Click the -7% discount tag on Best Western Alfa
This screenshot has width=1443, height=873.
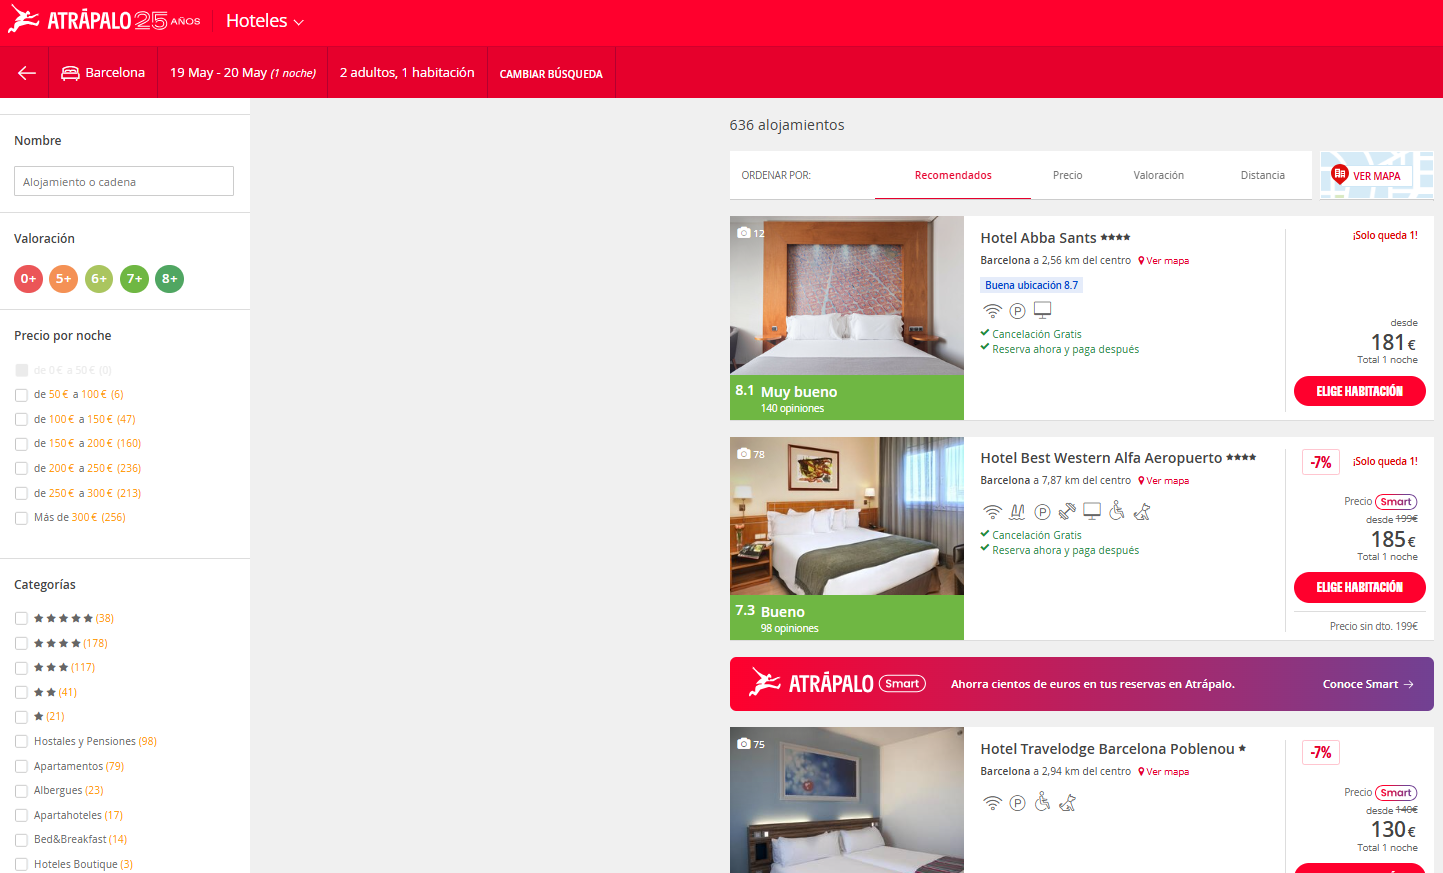point(1321,462)
